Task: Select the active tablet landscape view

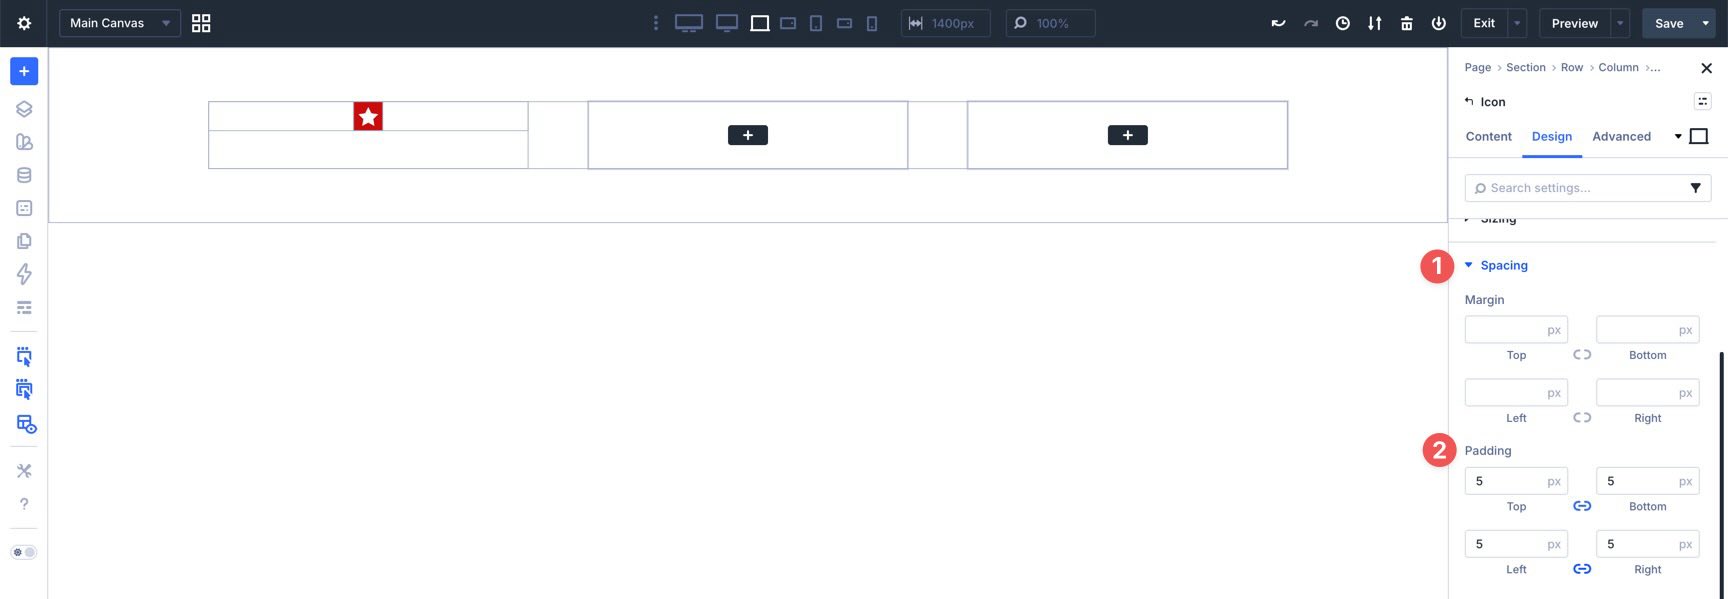Action: pos(760,23)
